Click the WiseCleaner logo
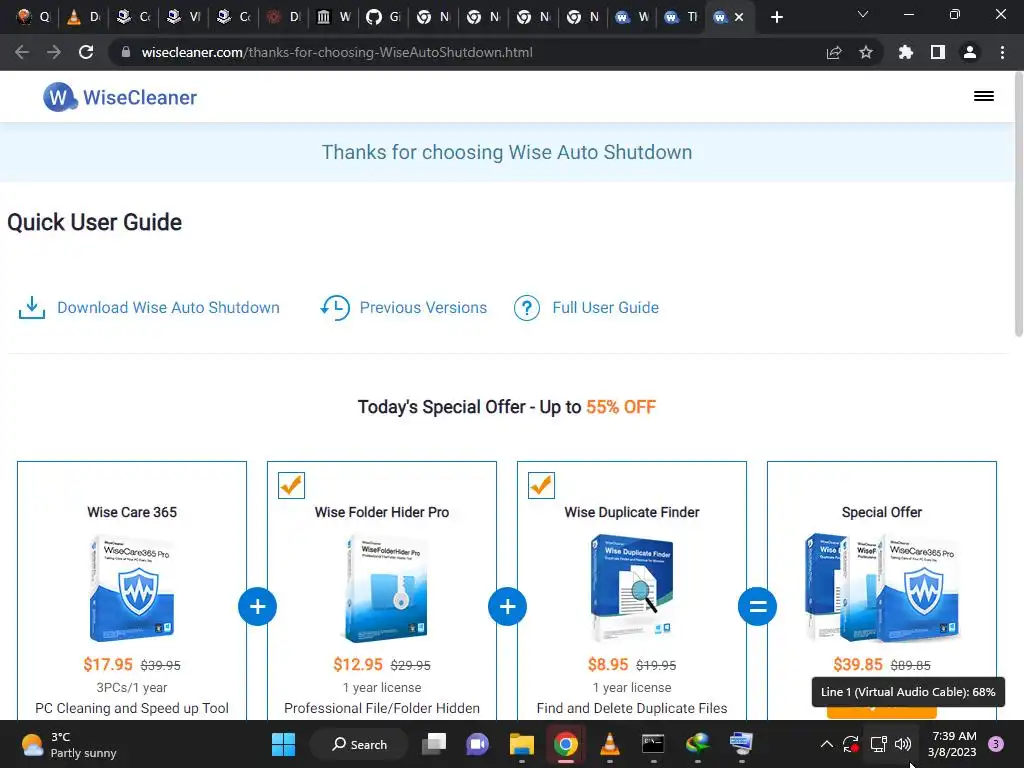Image resolution: width=1024 pixels, height=768 pixels. click(120, 97)
